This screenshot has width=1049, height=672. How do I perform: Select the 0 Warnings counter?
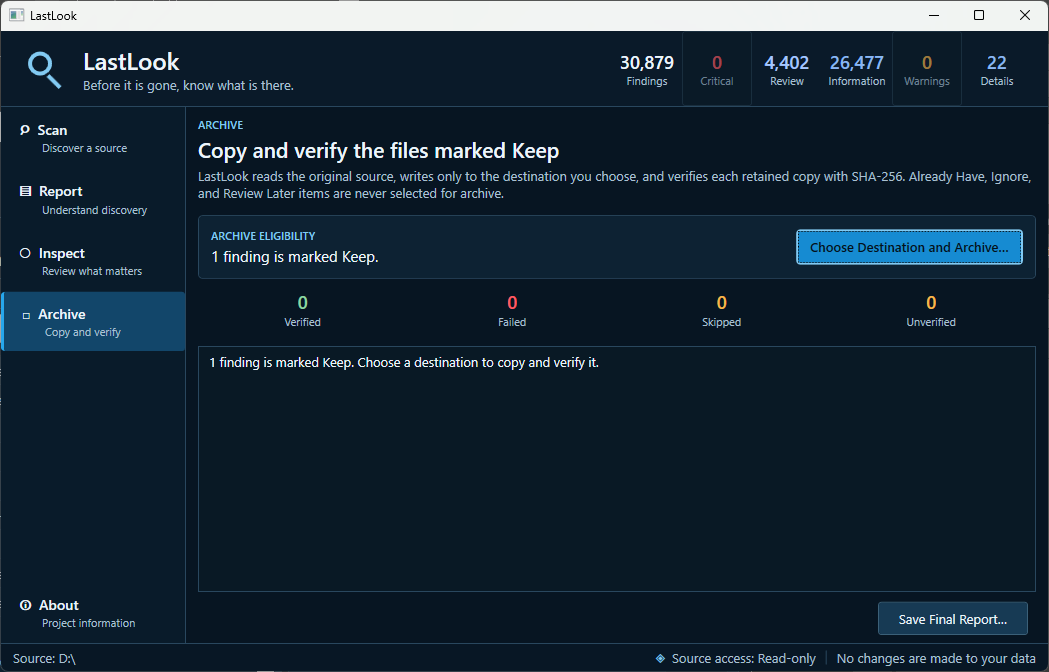click(927, 70)
